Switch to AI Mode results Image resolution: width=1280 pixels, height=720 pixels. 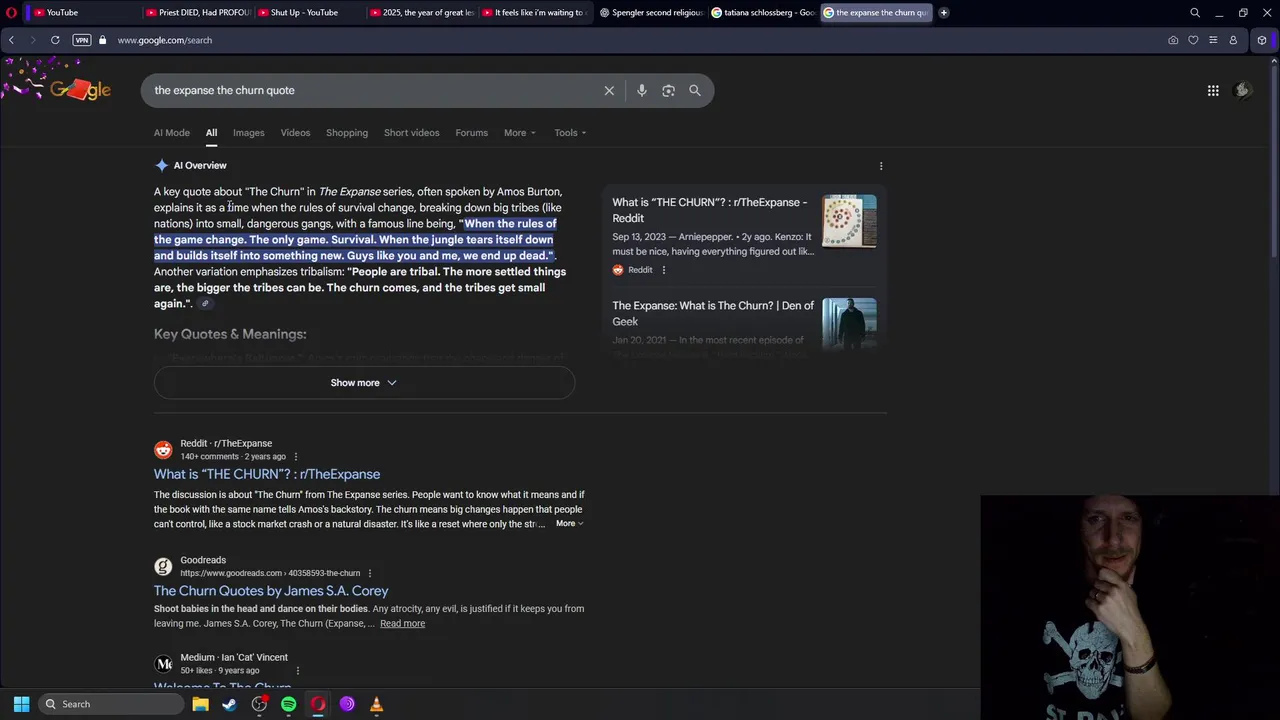point(172,133)
